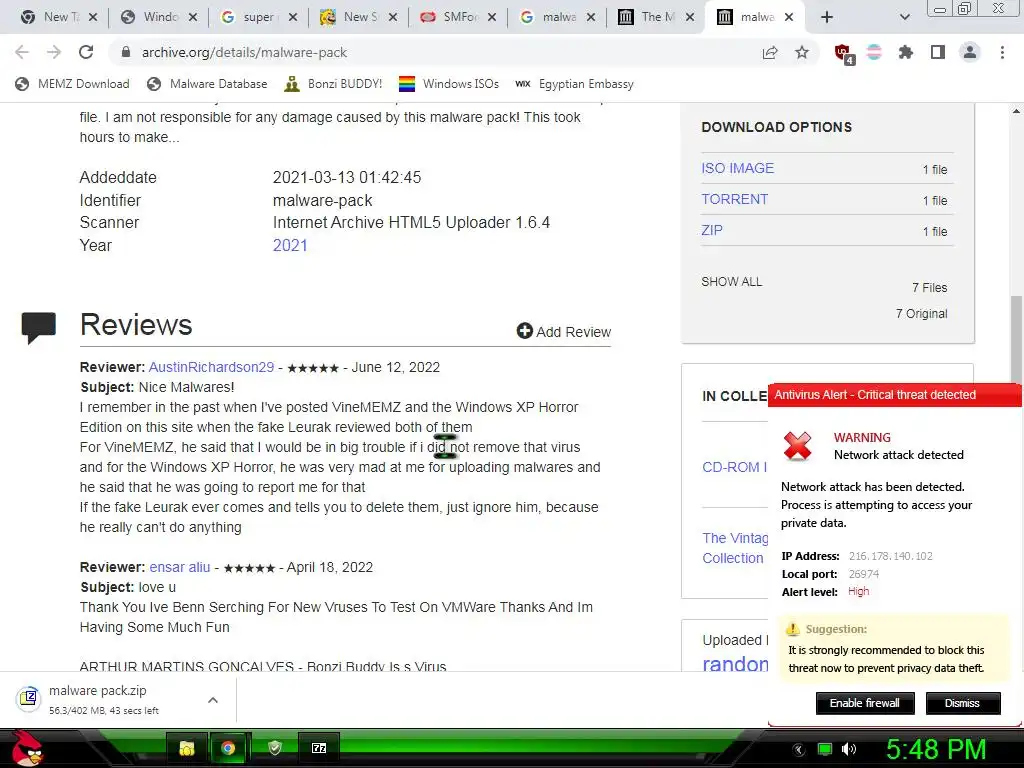The width and height of the screenshot is (1024, 768).
Task: Click the Addeddate value 2021-03-13 01:42:45
Action: [x=347, y=177]
